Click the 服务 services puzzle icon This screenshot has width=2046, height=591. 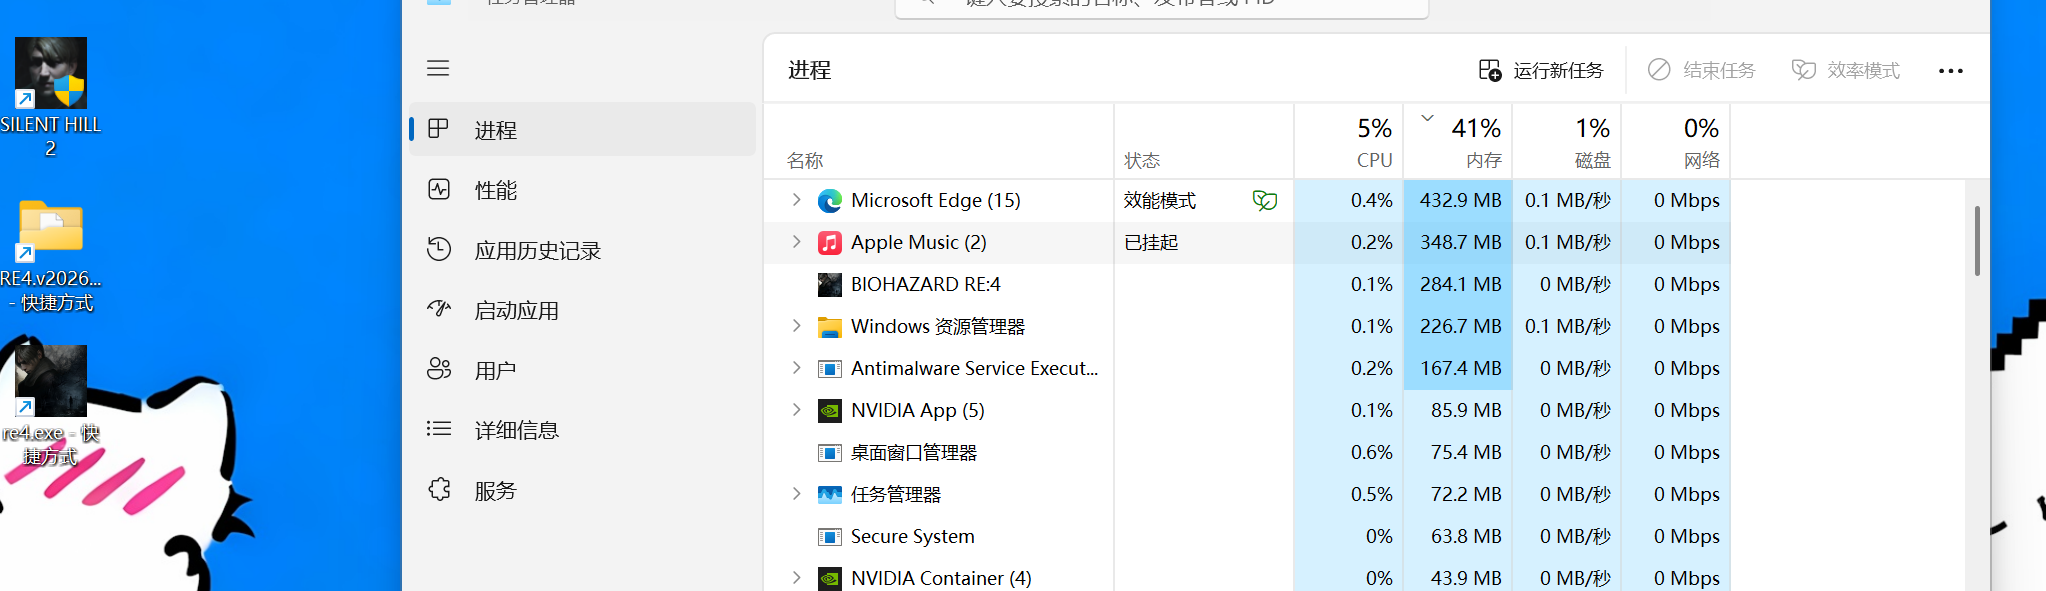439,489
